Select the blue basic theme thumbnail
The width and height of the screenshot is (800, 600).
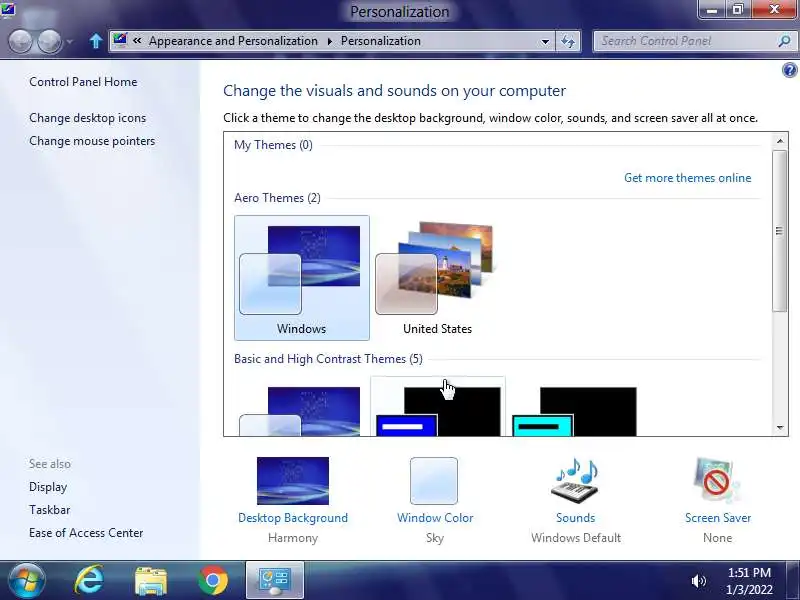tap(302, 408)
